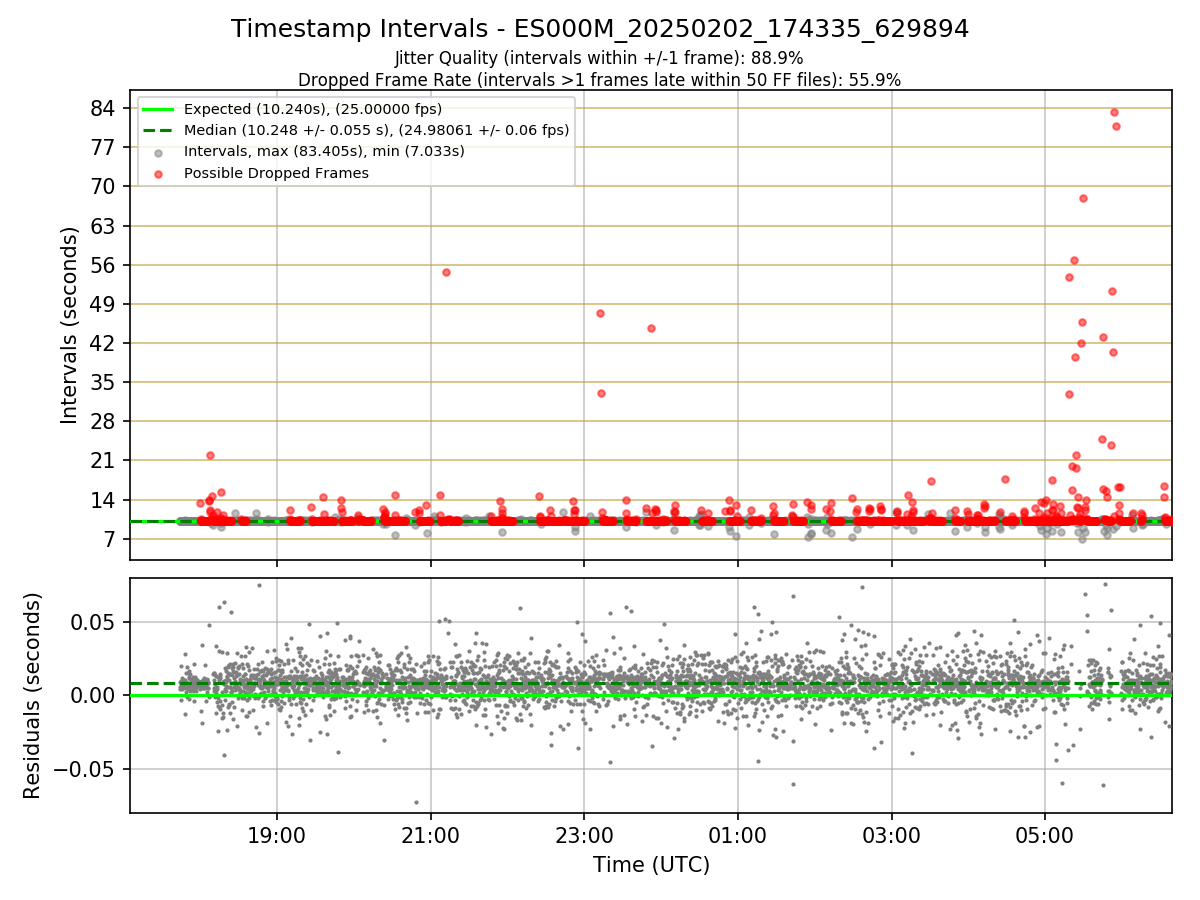Screen dimensions: 1200x900
Task: Click the y-axis tick label 84
Action: (105, 108)
